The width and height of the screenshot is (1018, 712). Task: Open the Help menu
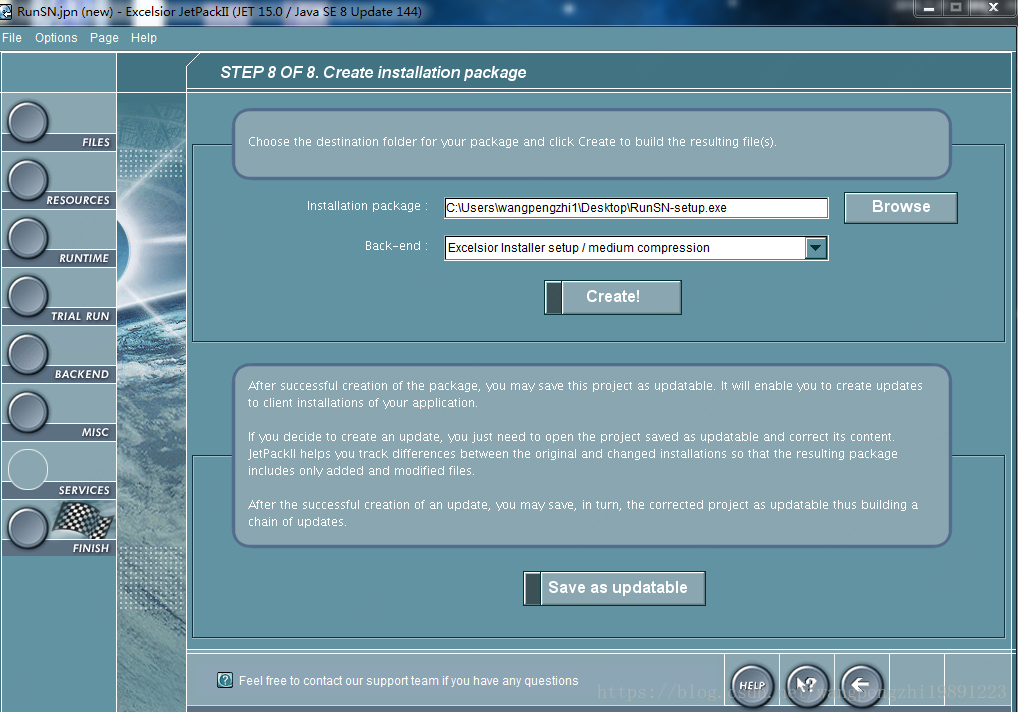click(x=143, y=38)
